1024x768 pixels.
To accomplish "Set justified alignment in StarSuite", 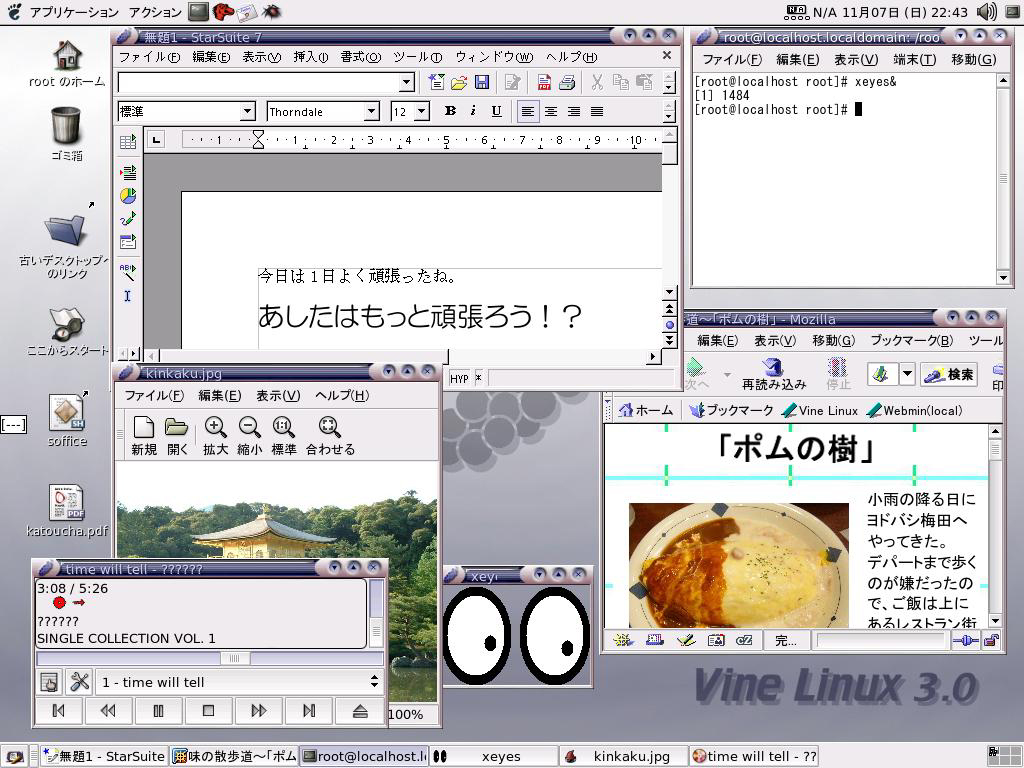I will tap(597, 112).
